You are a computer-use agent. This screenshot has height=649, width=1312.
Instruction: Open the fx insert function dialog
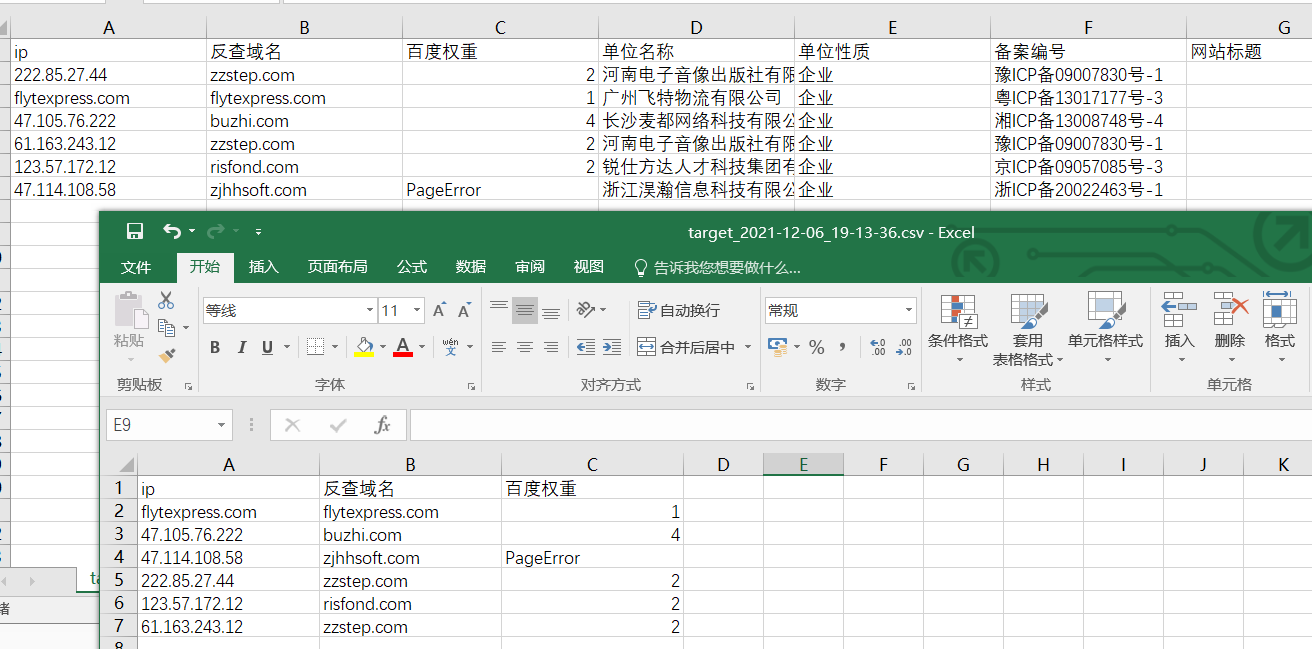[x=382, y=425]
